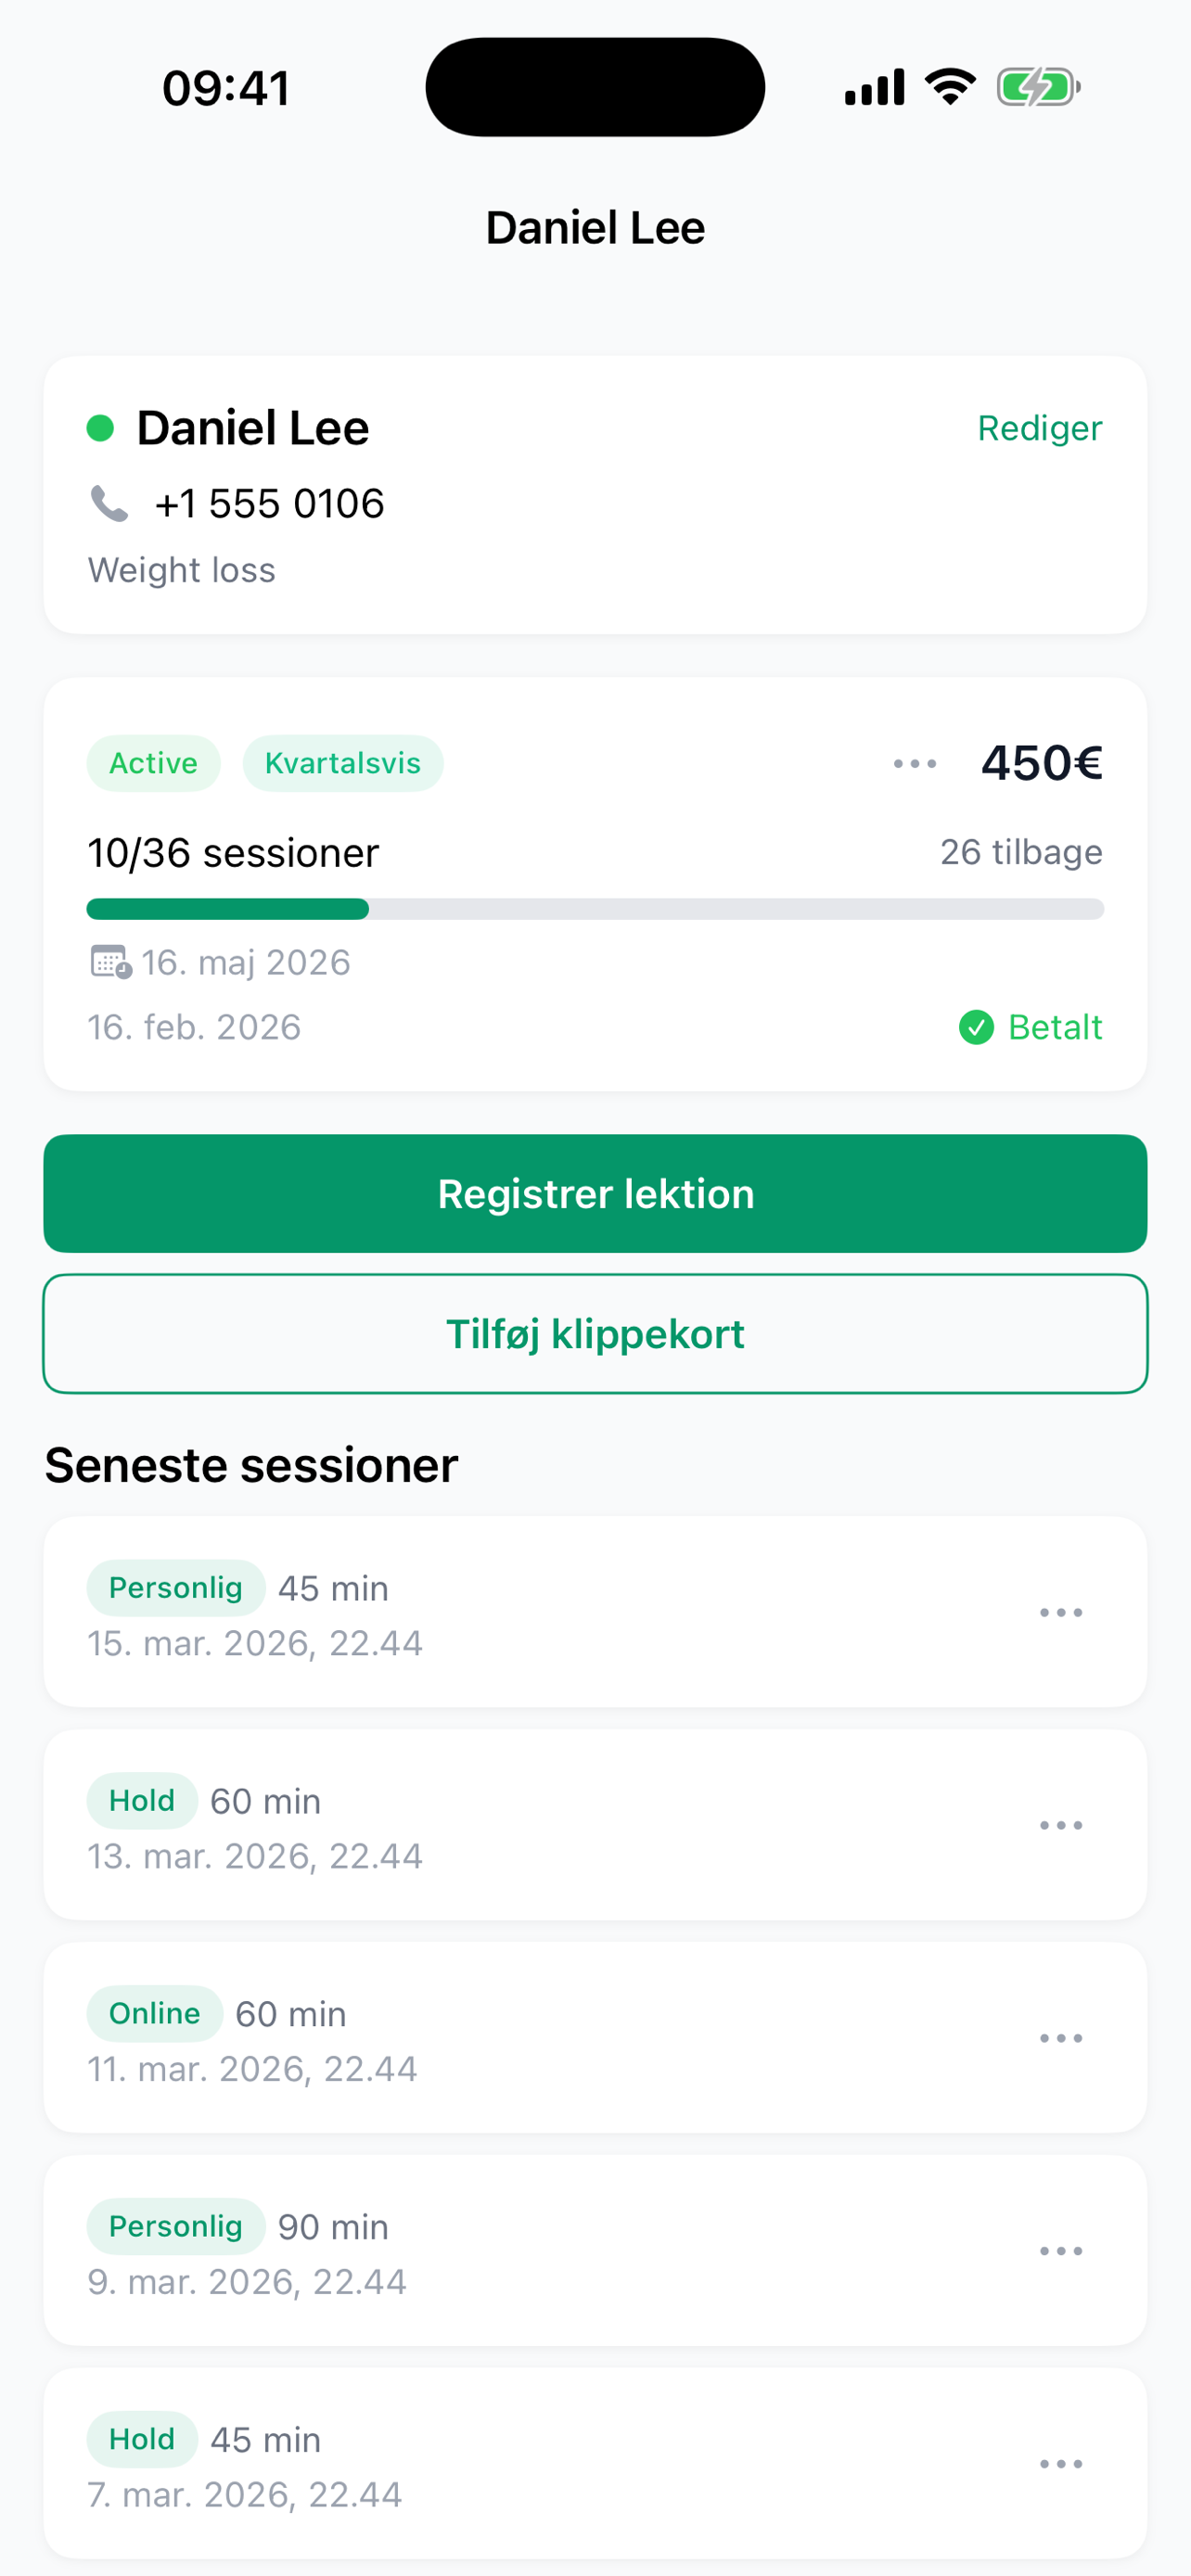Open options for the 9. mar. 2026 session
Screen dimensions: 1191x2576
click(x=1060, y=2252)
